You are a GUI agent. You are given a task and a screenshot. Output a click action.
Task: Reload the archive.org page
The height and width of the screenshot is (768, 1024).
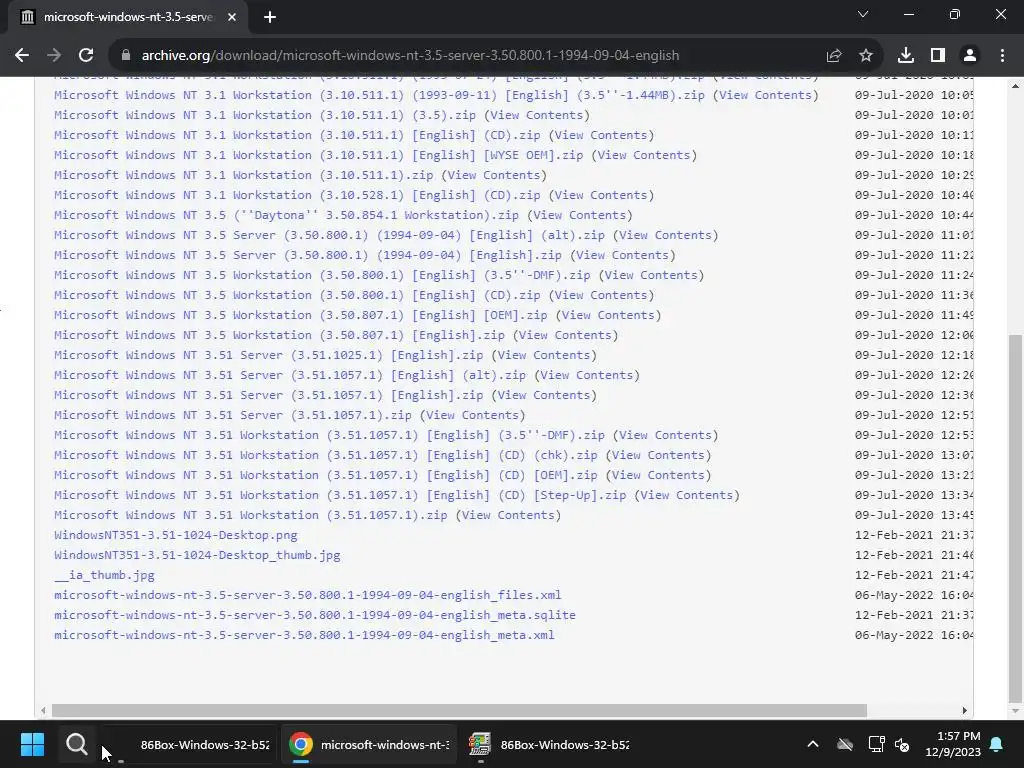point(86,56)
